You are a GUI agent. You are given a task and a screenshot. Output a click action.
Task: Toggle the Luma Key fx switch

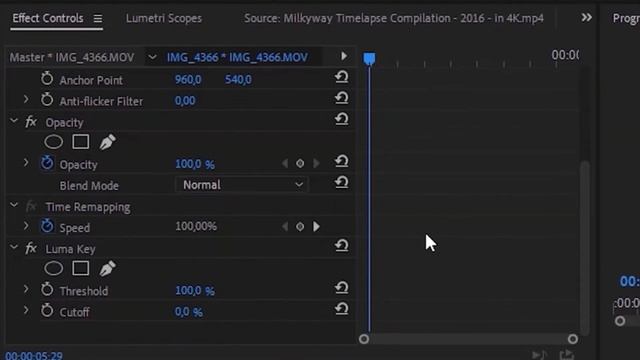tap(31, 248)
